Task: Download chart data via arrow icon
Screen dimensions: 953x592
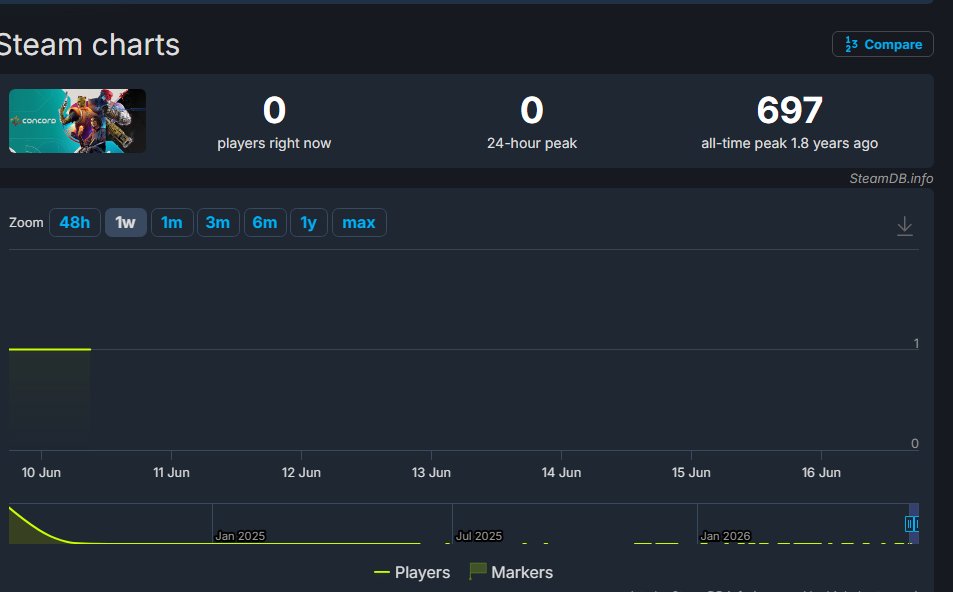Action: [904, 226]
